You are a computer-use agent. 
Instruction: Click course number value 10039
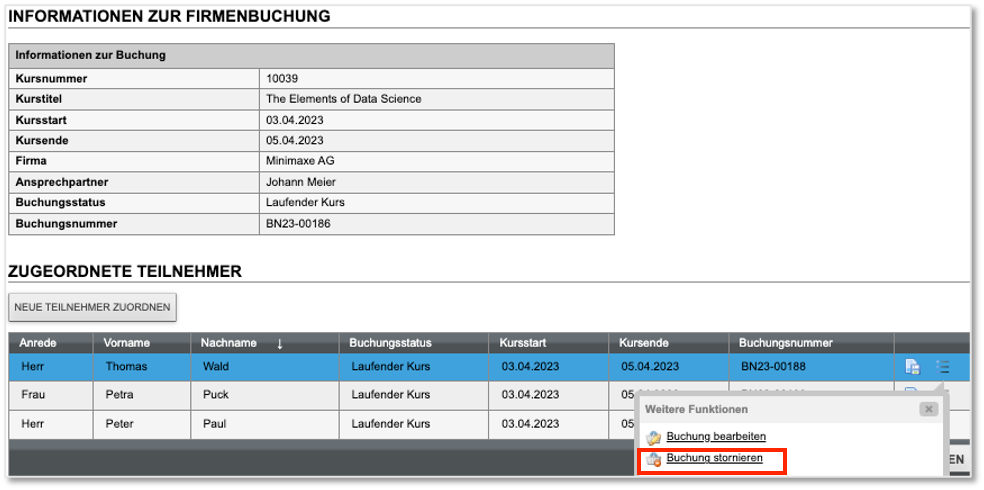click(282, 78)
